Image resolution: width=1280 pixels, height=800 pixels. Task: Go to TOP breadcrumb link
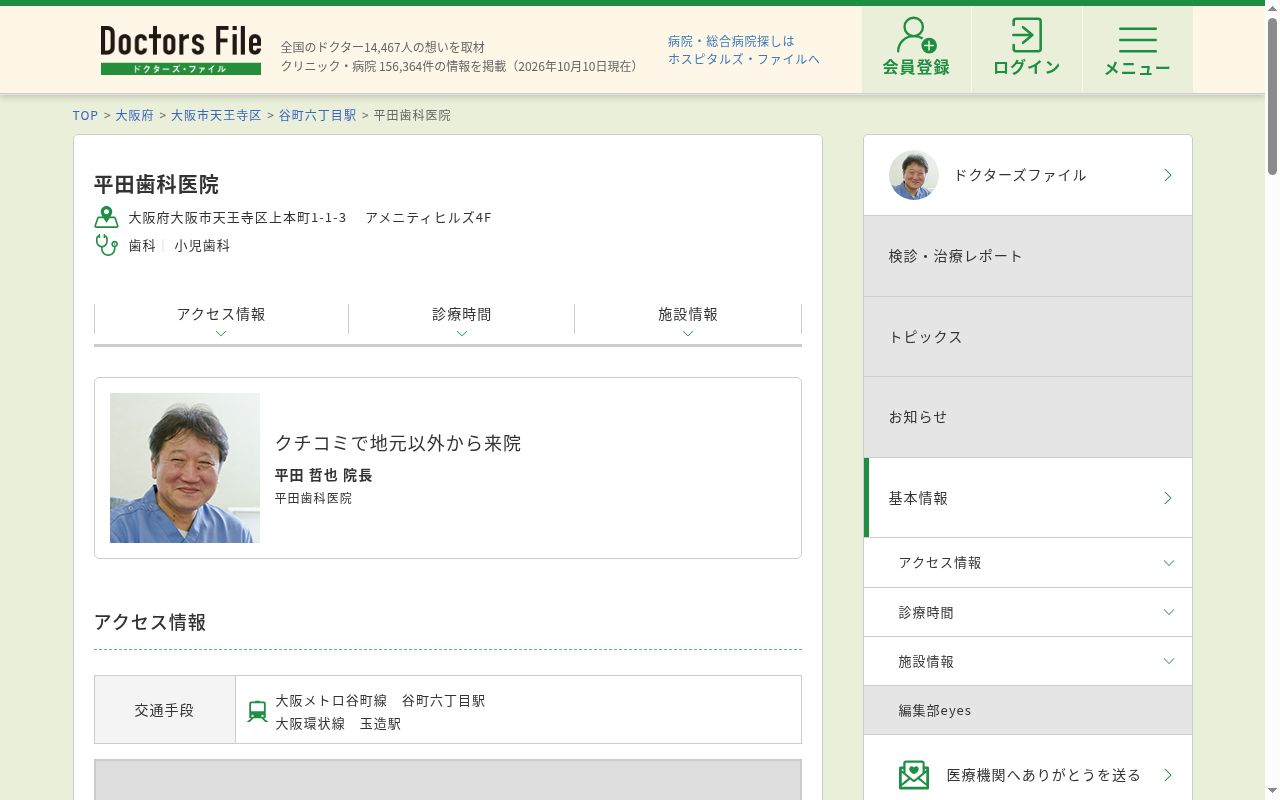click(x=85, y=115)
